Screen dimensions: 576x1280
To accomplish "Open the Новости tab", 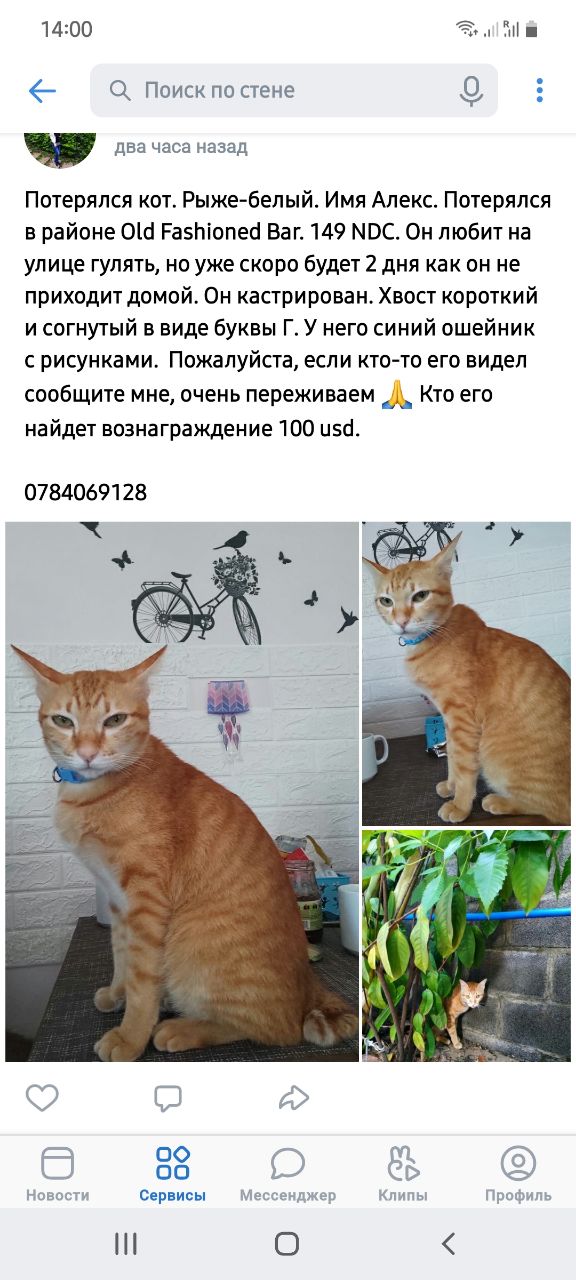I will pos(58,1174).
